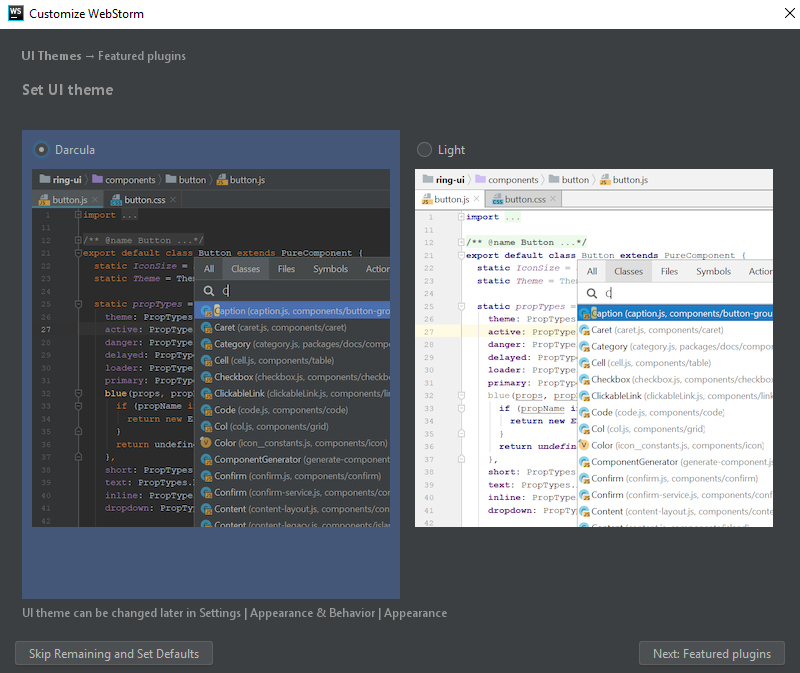Click the Darcula theme preview image
Image resolution: width=800 pixels, height=673 pixels.
[211, 348]
